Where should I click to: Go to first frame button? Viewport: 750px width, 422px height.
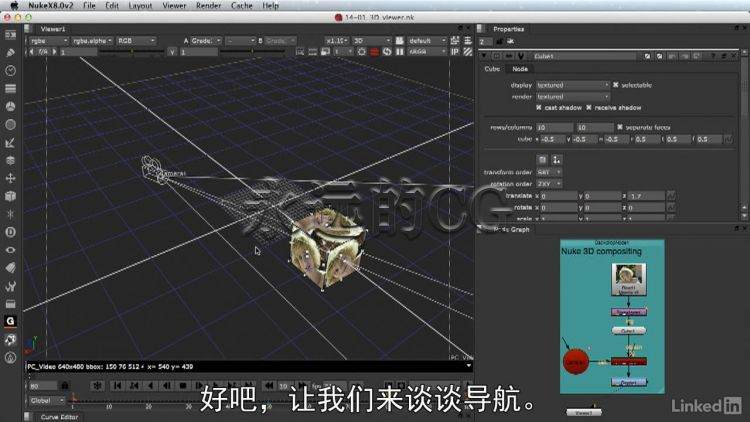coord(117,386)
